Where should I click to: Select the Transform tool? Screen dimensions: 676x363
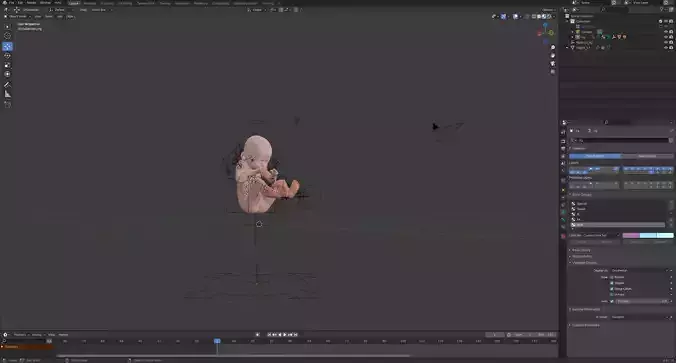[x=7, y=74]
